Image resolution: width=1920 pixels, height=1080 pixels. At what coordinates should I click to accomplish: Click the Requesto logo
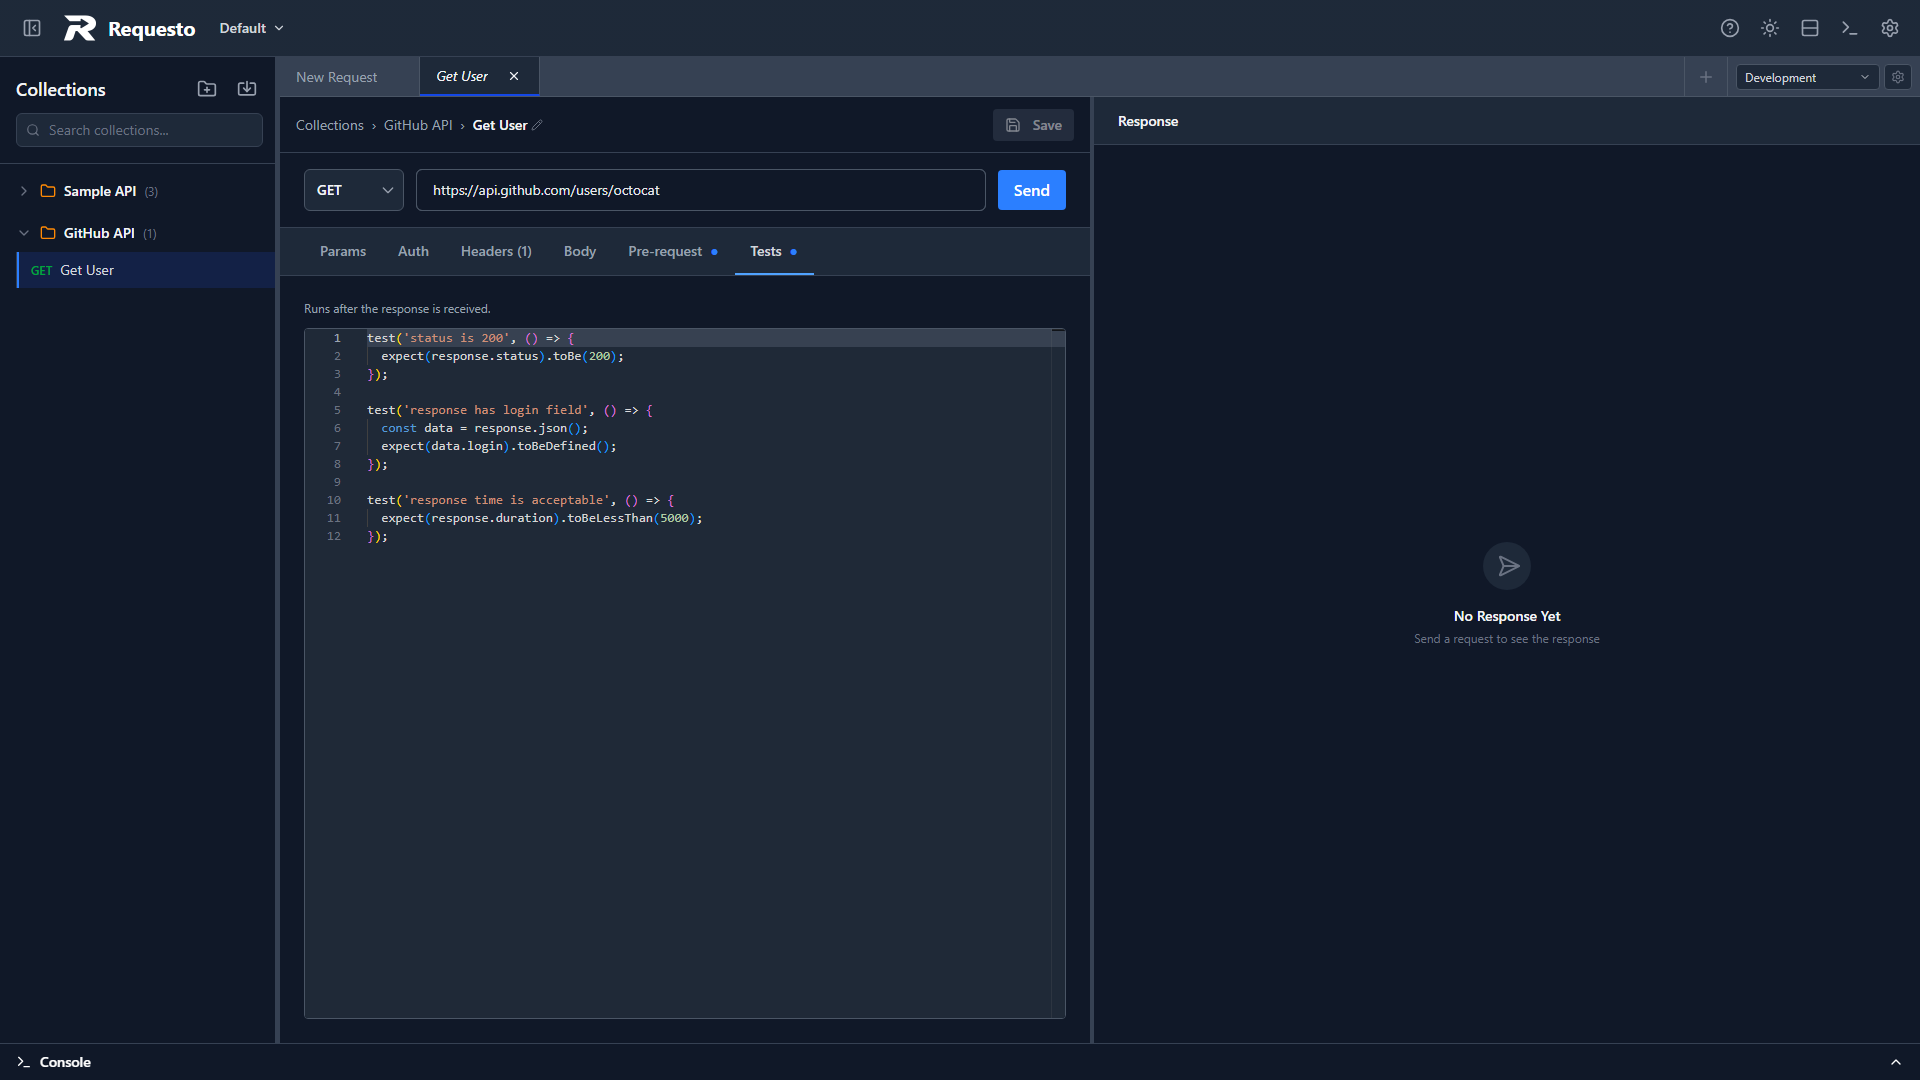130,28
